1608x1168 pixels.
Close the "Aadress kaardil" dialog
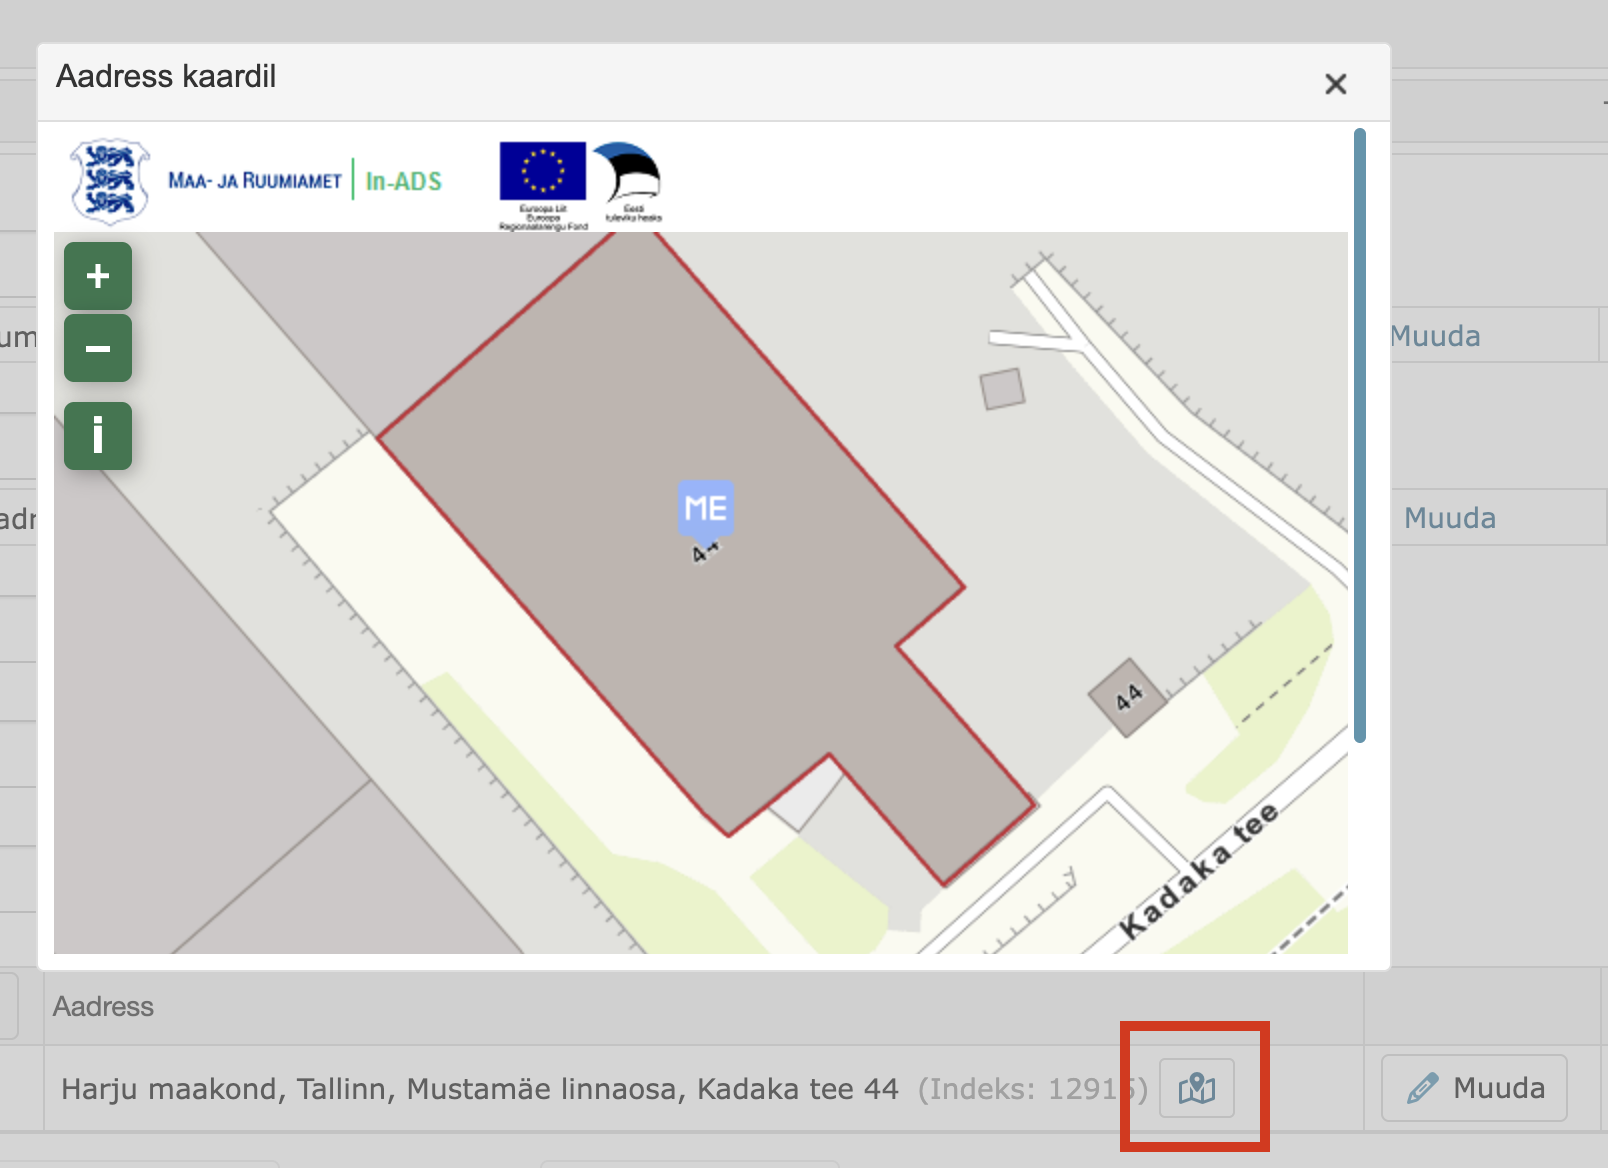coord(1335,84)
